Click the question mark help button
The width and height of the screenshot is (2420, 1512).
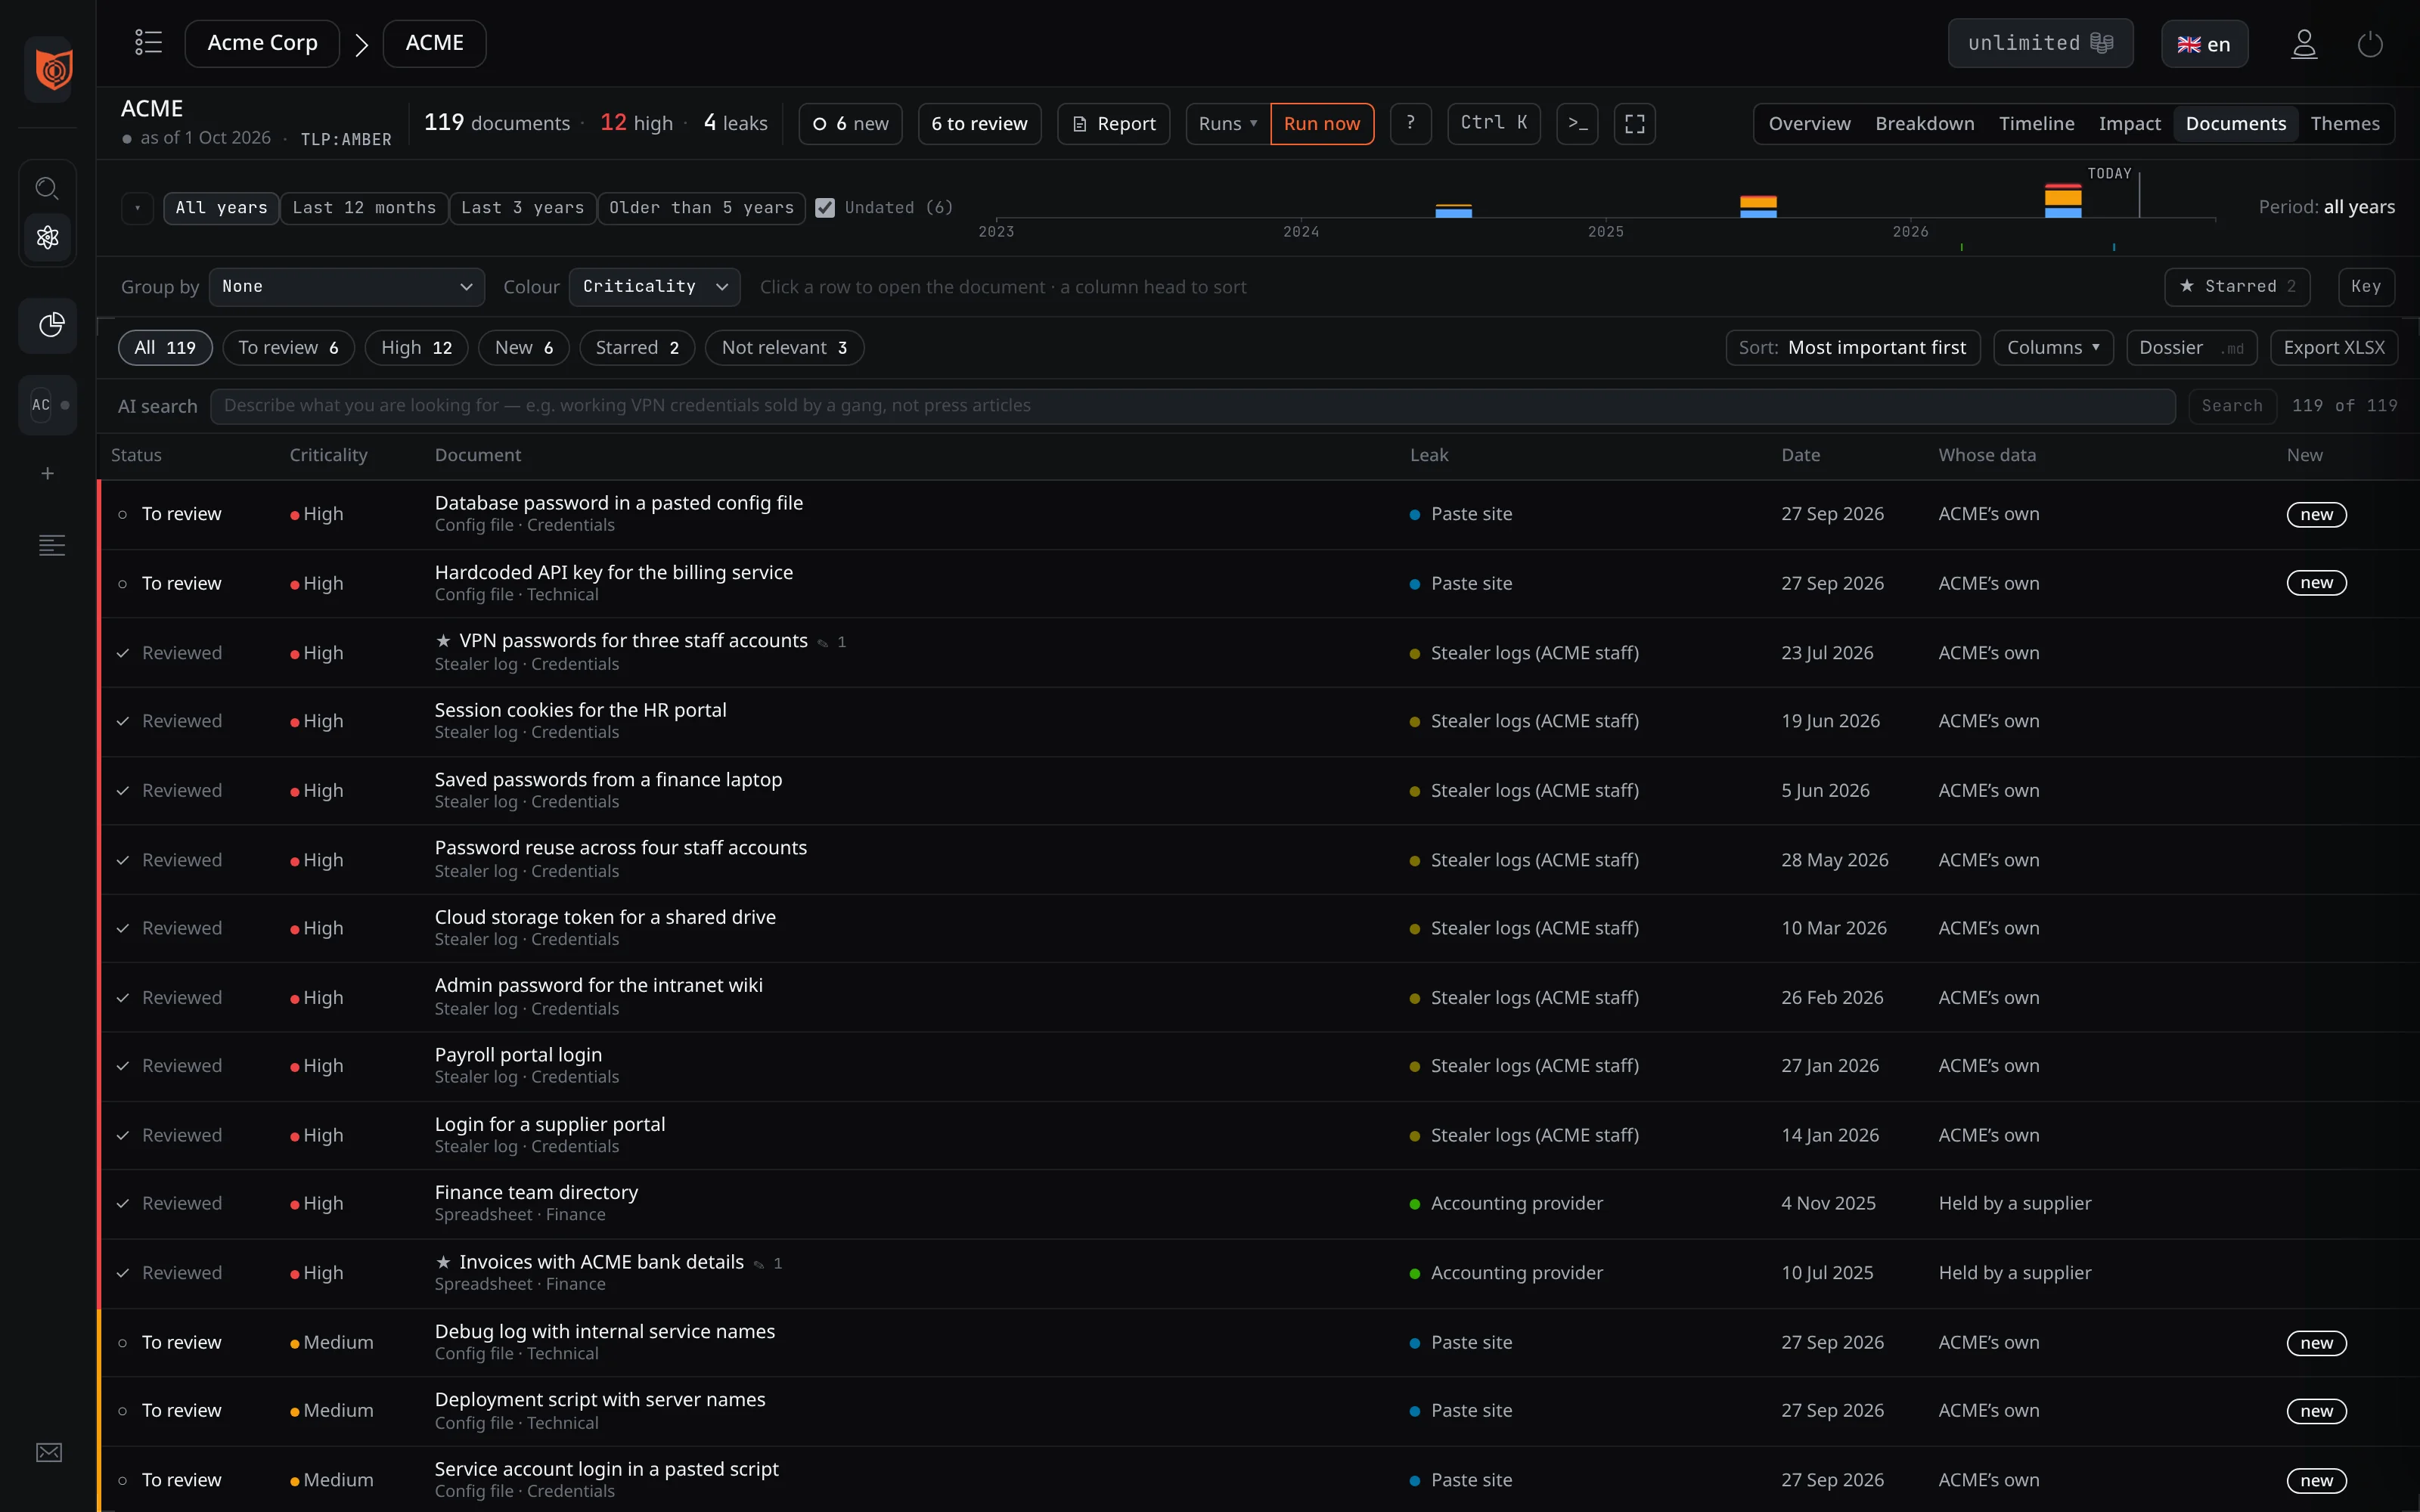point(1410,124)
